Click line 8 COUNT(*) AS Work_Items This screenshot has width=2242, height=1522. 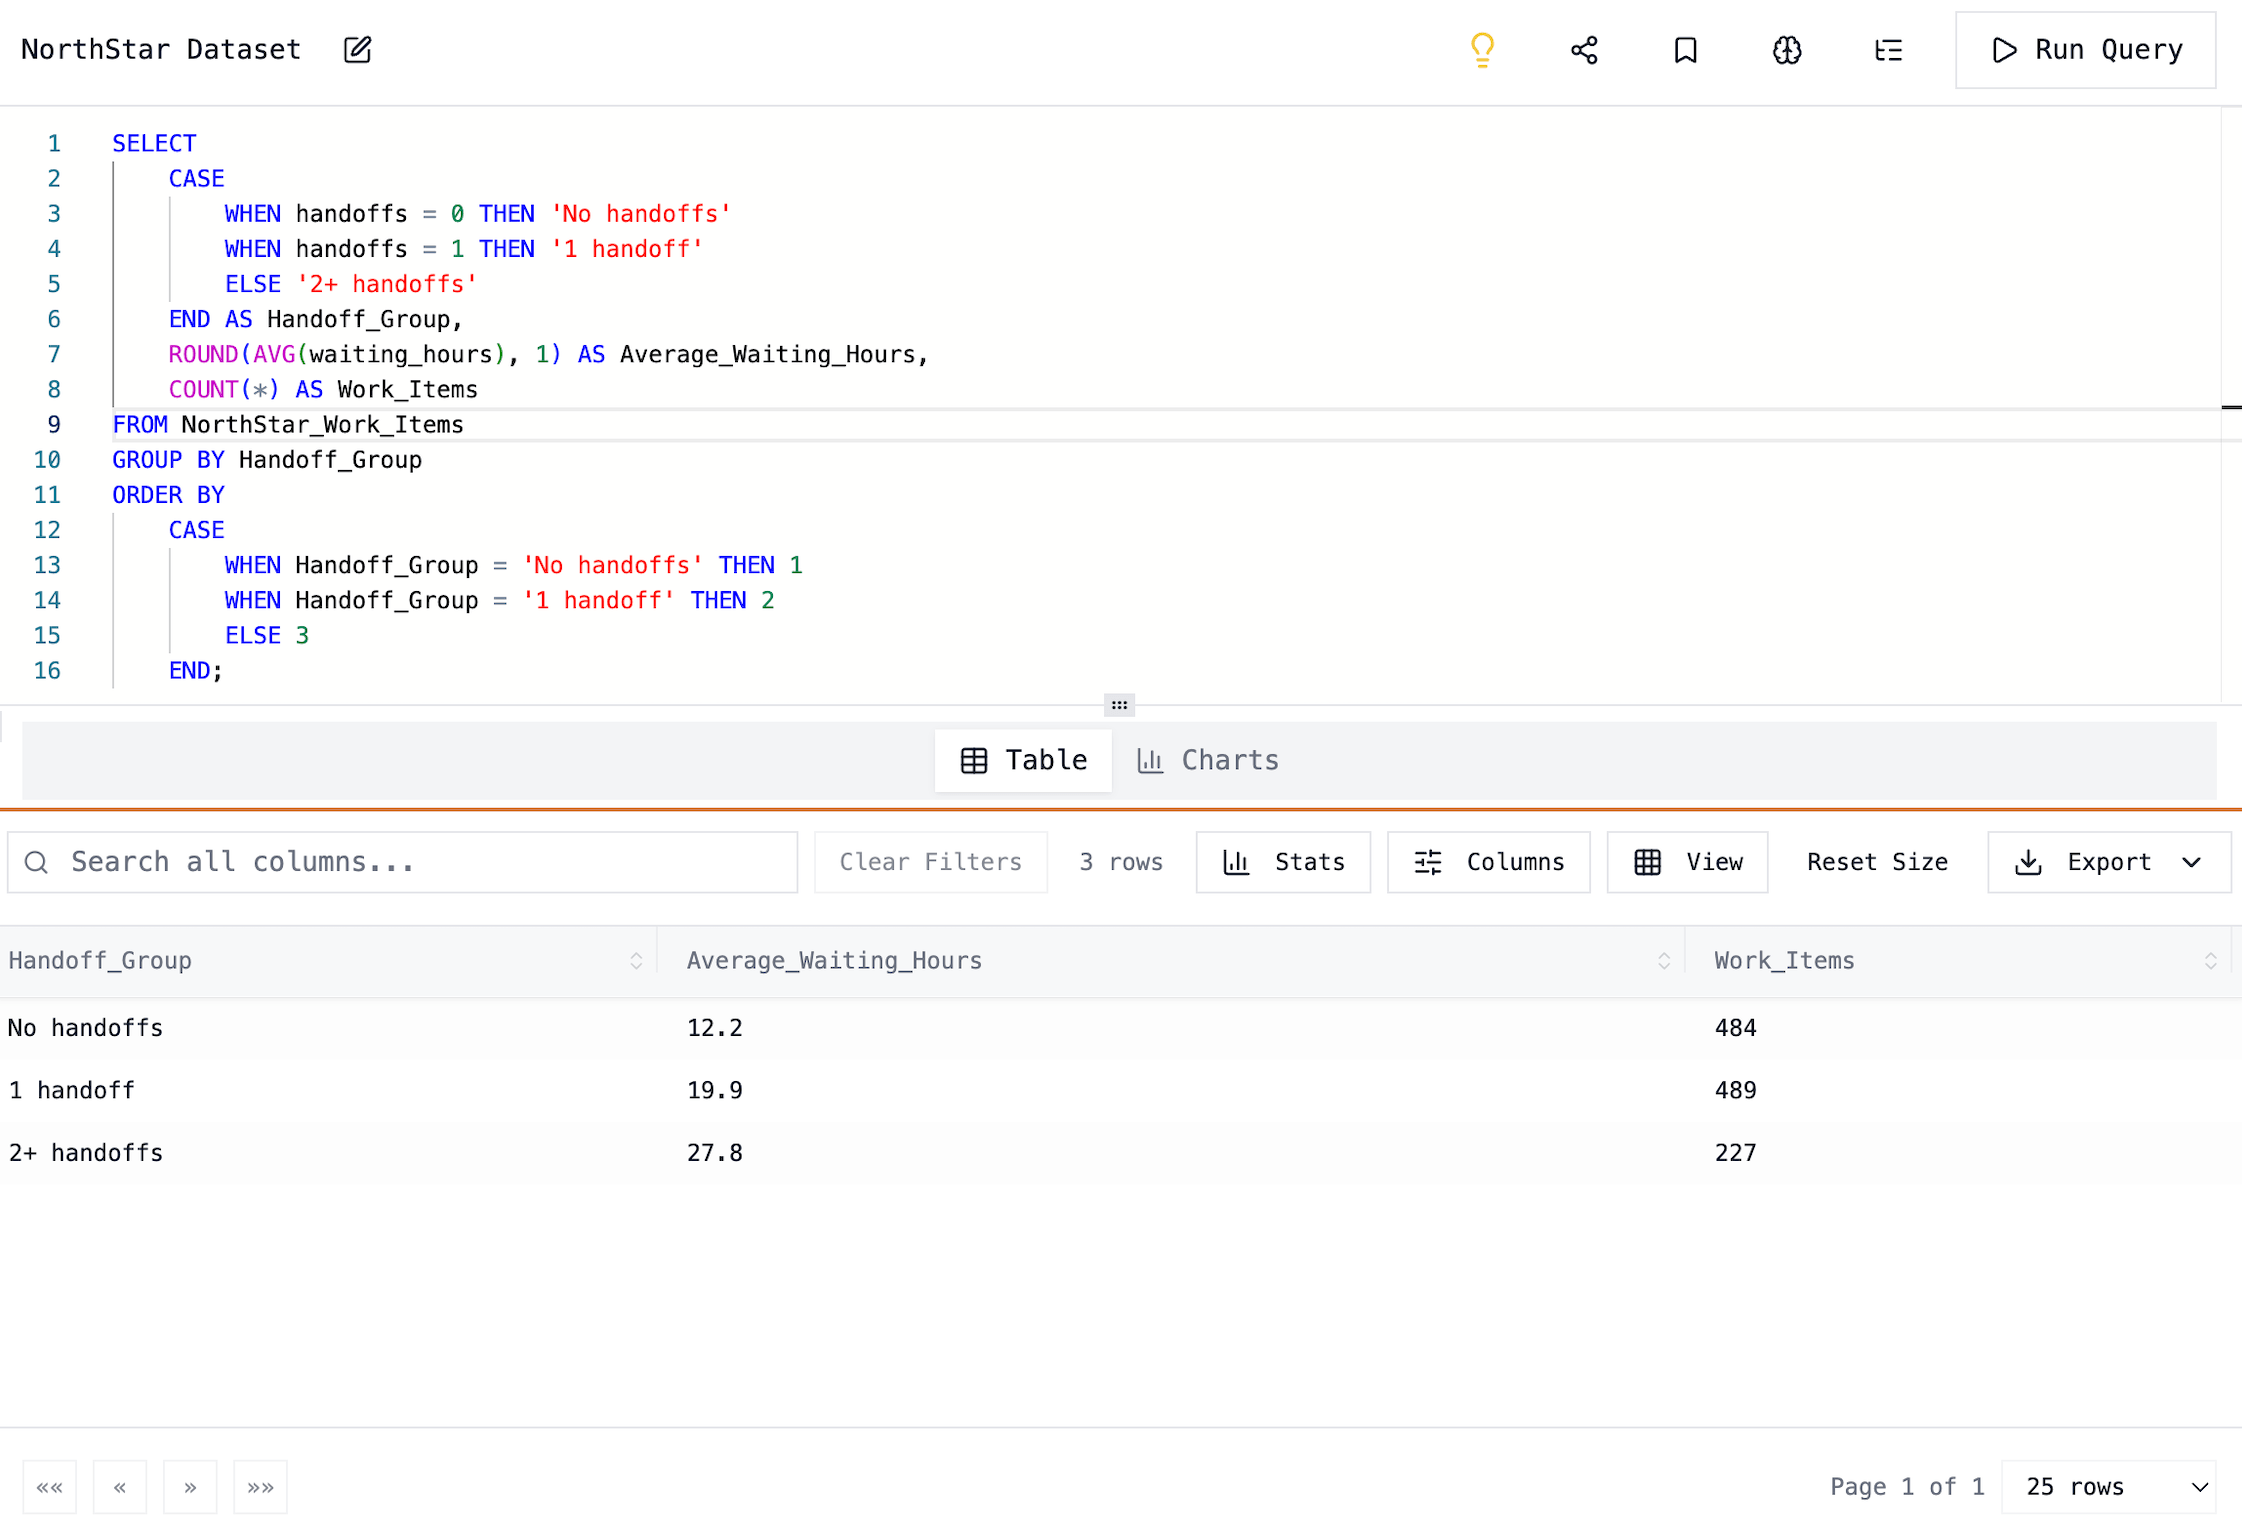pyautogui.click(x=323, y=390)
